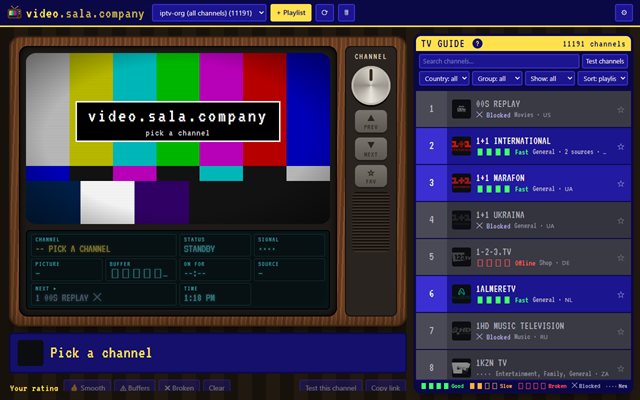Click the STANDBY status readout

coord(215,245)
